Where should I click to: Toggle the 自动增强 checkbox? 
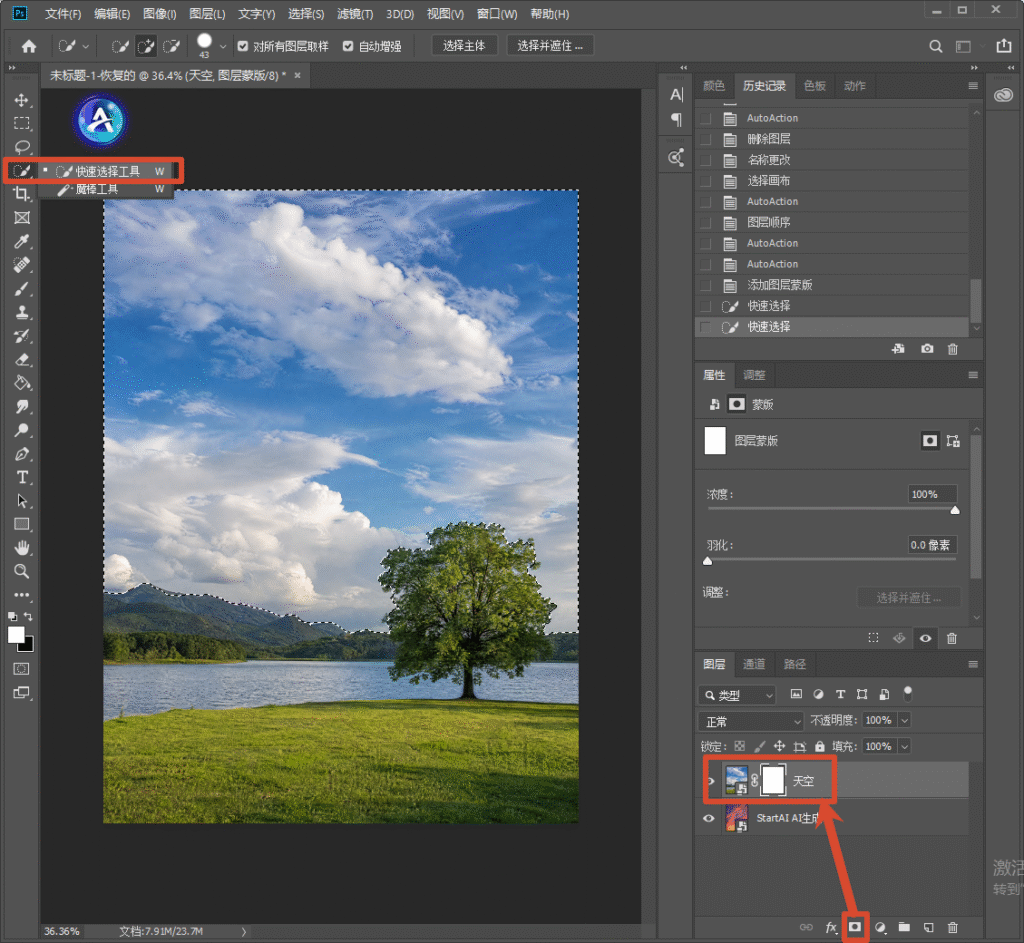(x=348, y=46)
